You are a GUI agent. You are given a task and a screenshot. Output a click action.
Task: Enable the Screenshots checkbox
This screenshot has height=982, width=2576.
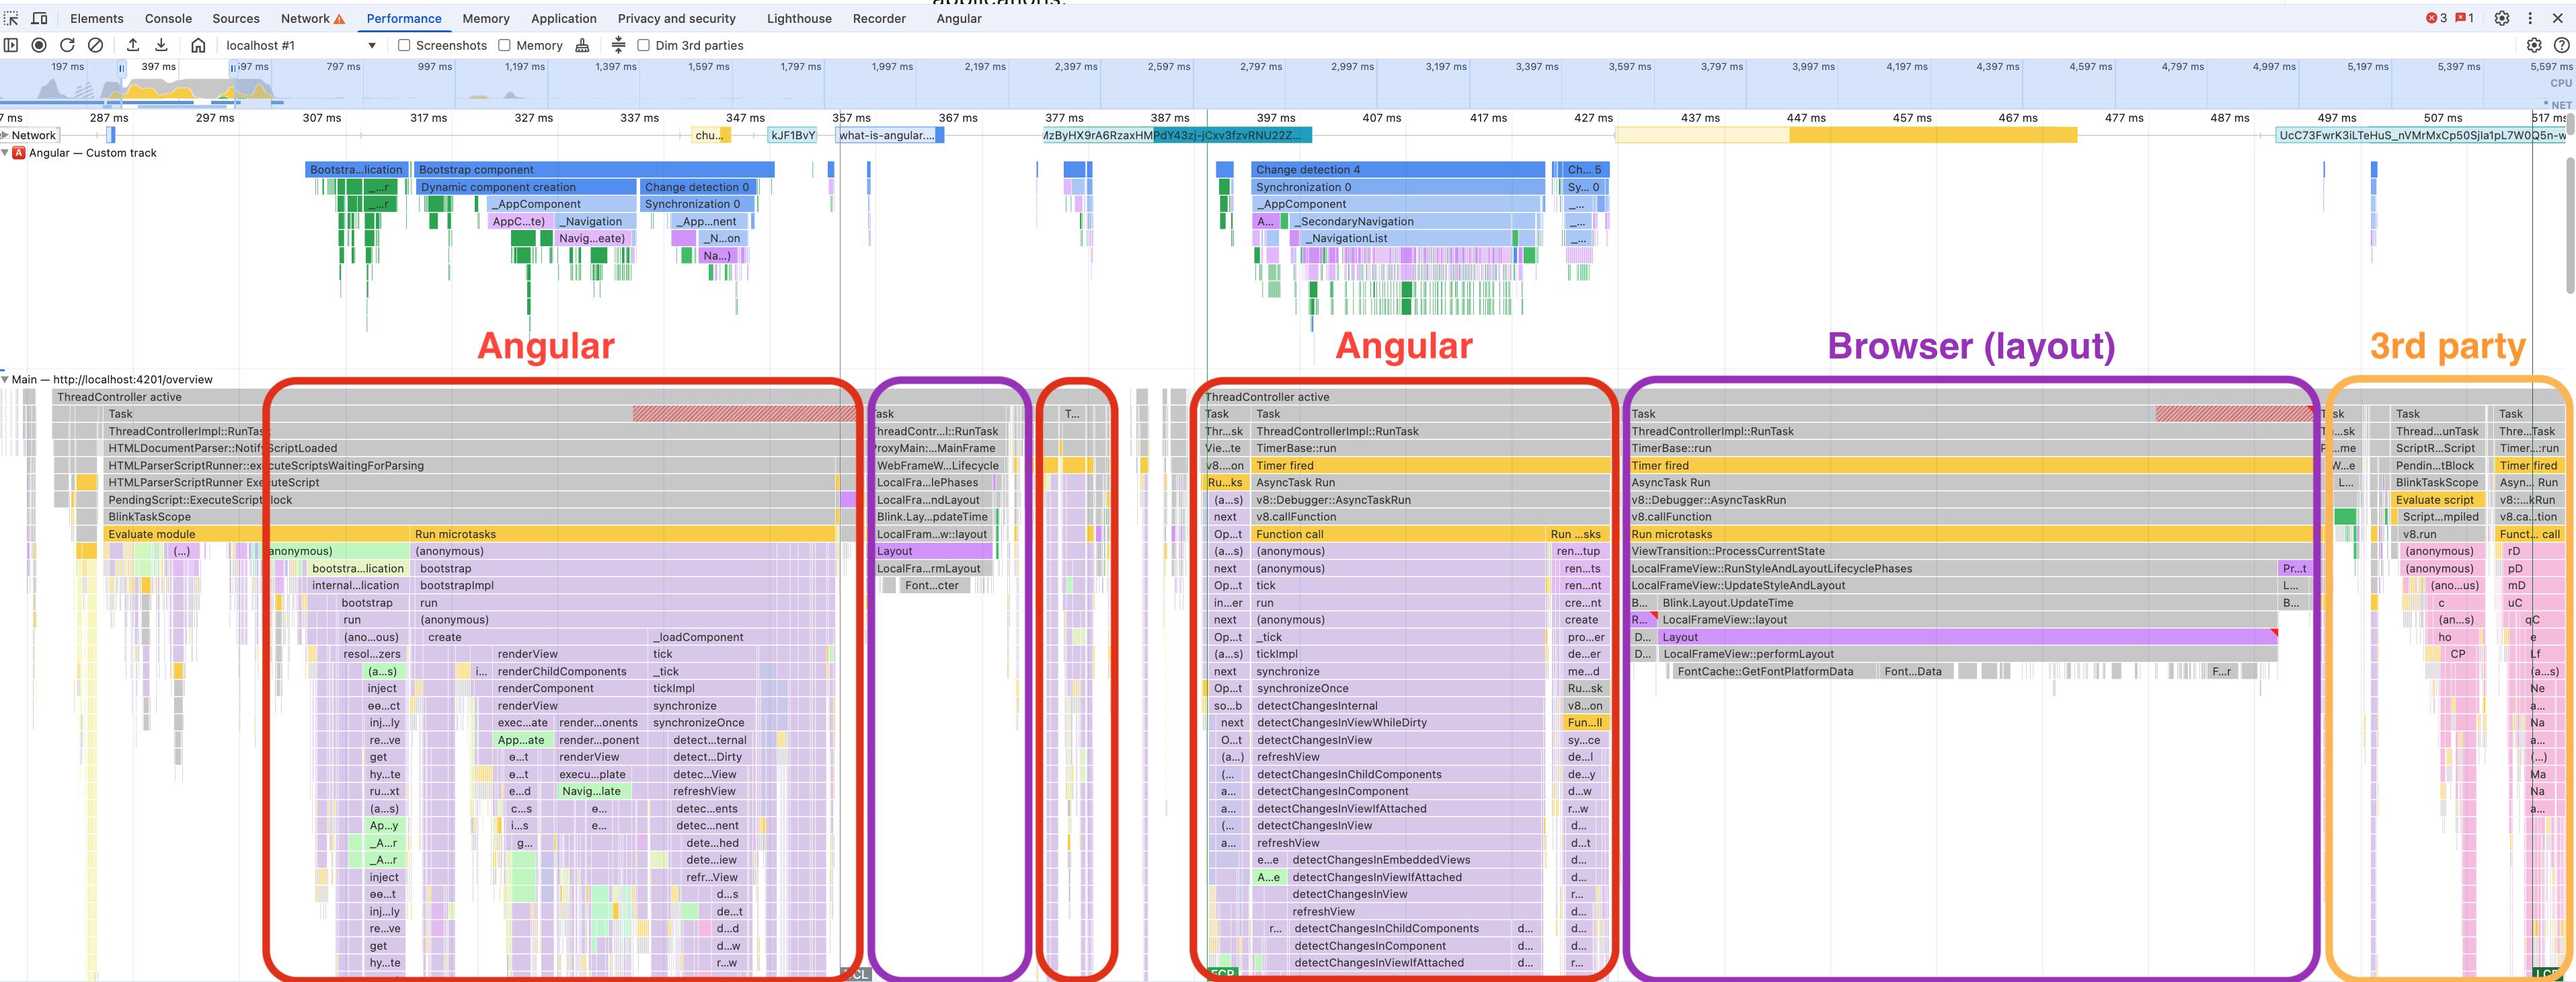coord(403,45)
